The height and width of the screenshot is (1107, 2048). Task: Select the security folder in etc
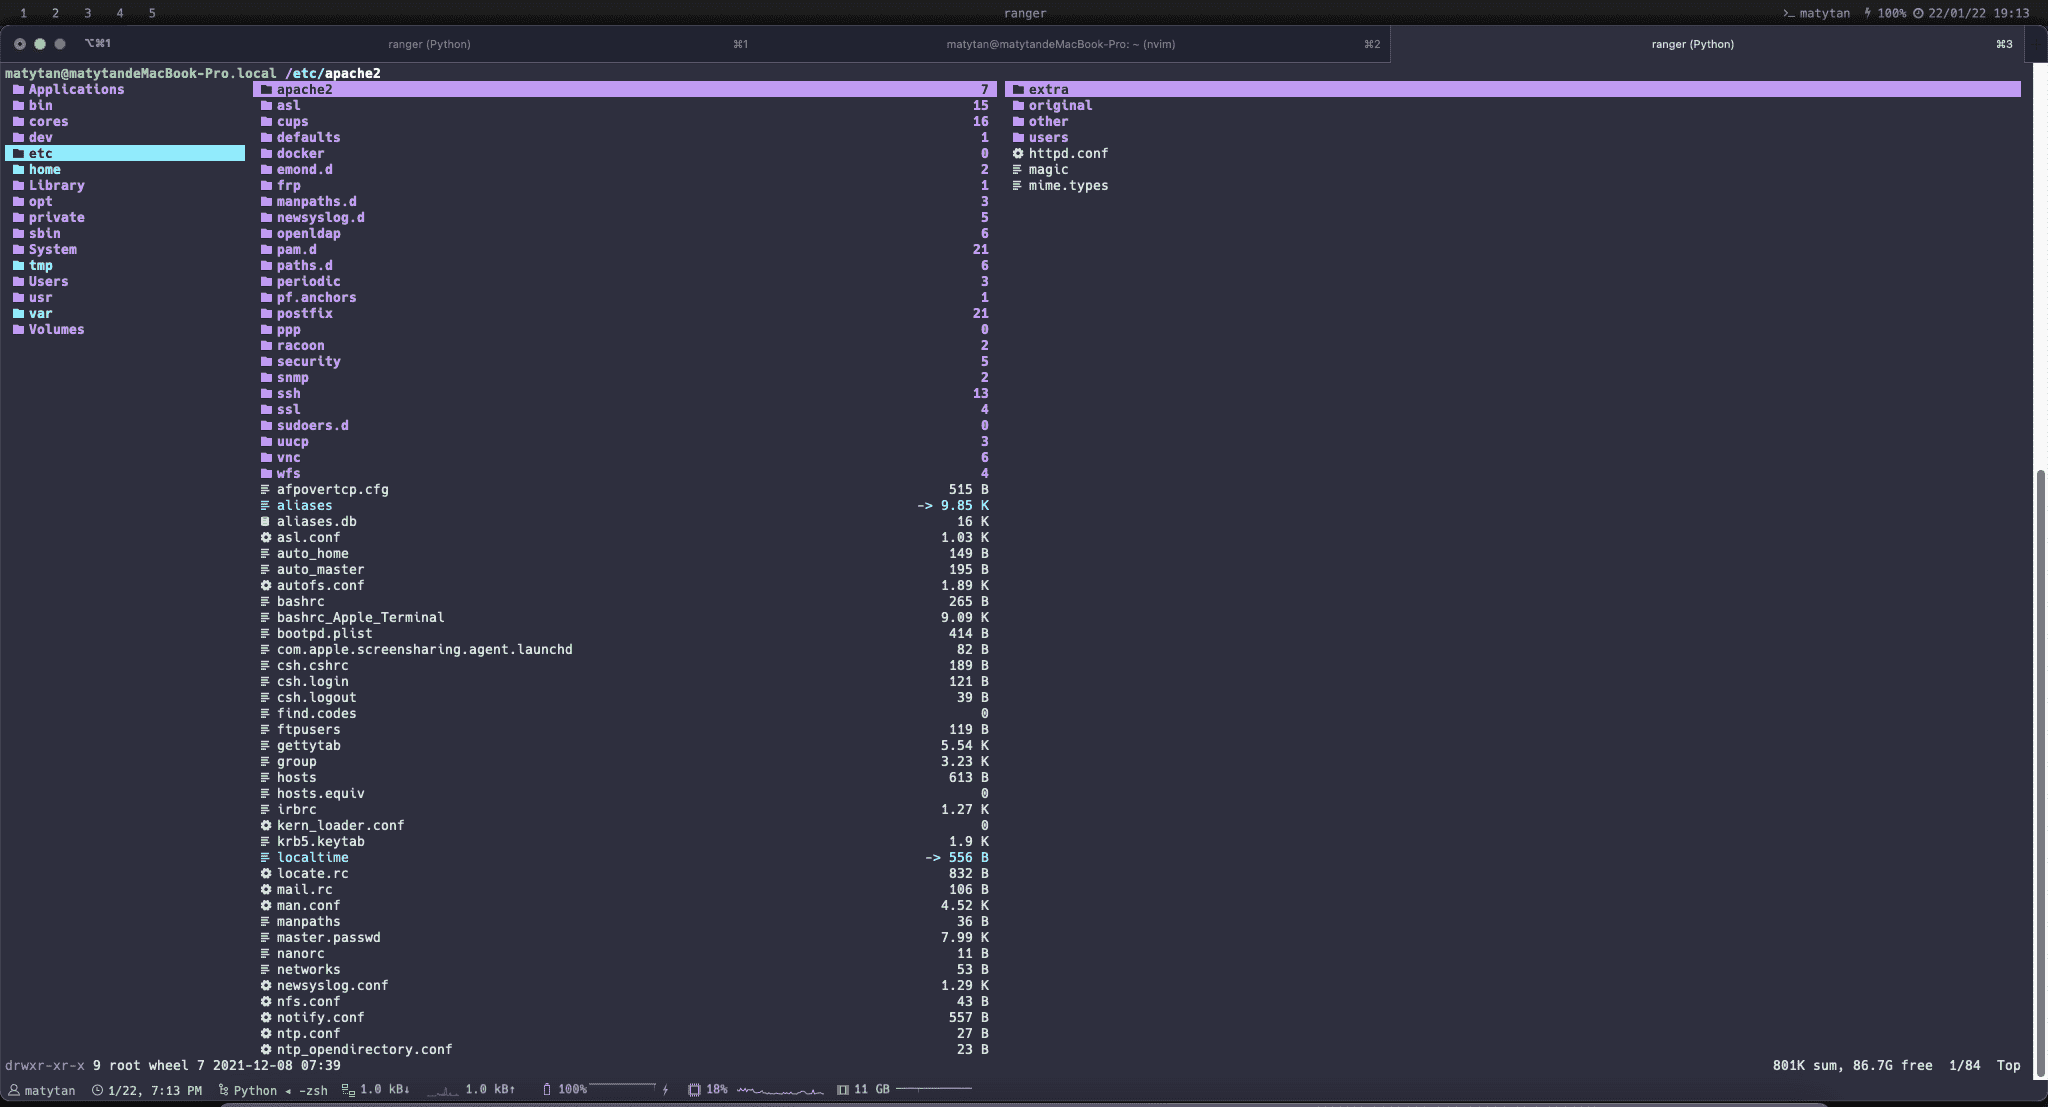[308, 362]
